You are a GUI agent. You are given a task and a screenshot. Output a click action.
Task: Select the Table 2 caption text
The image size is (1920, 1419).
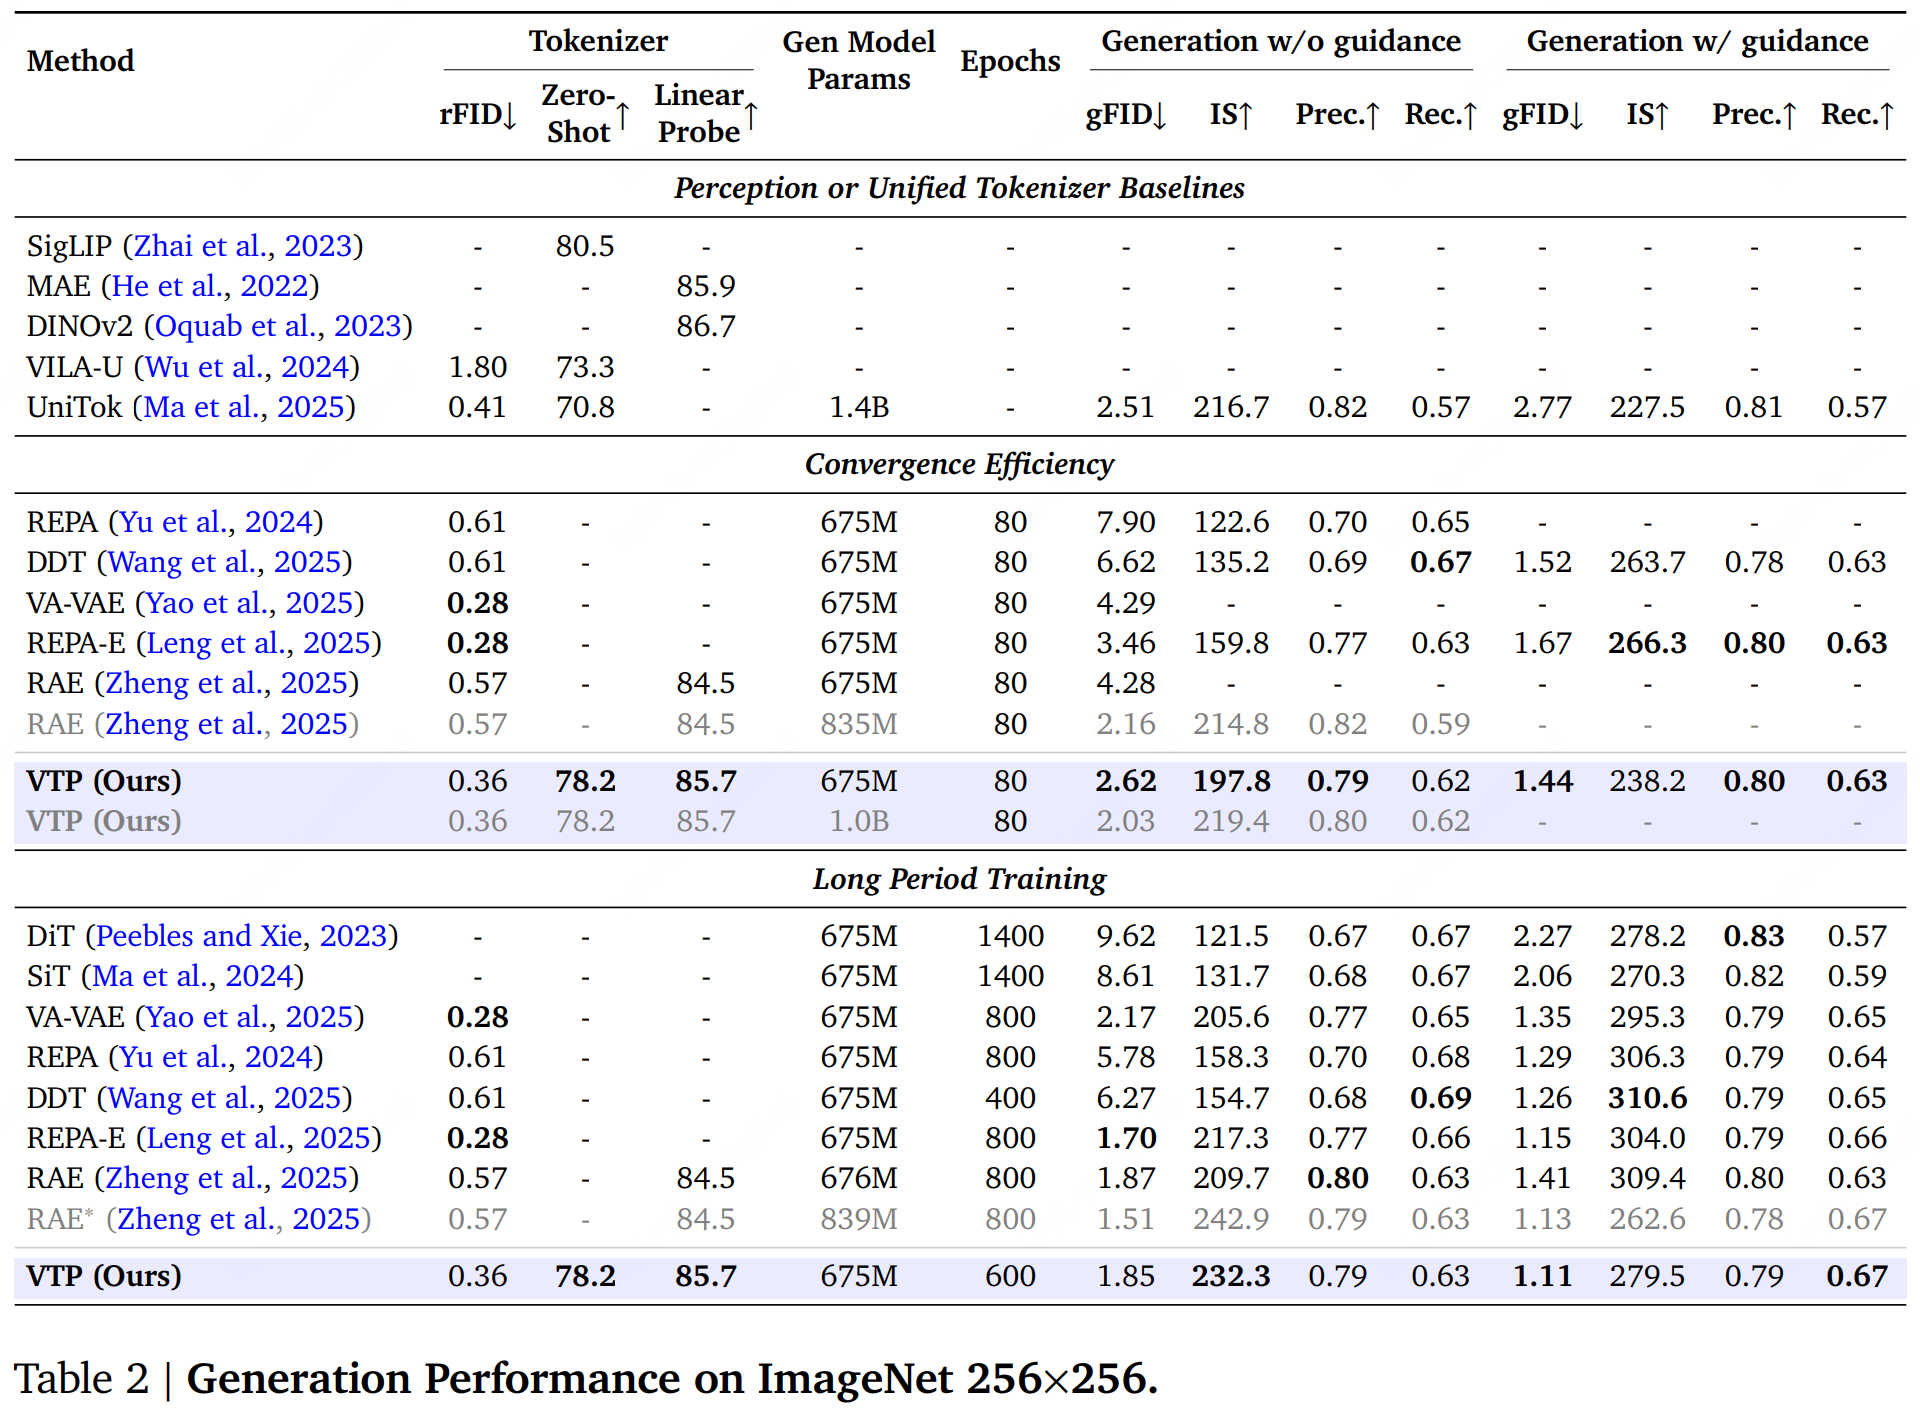tap(586, 1378)
